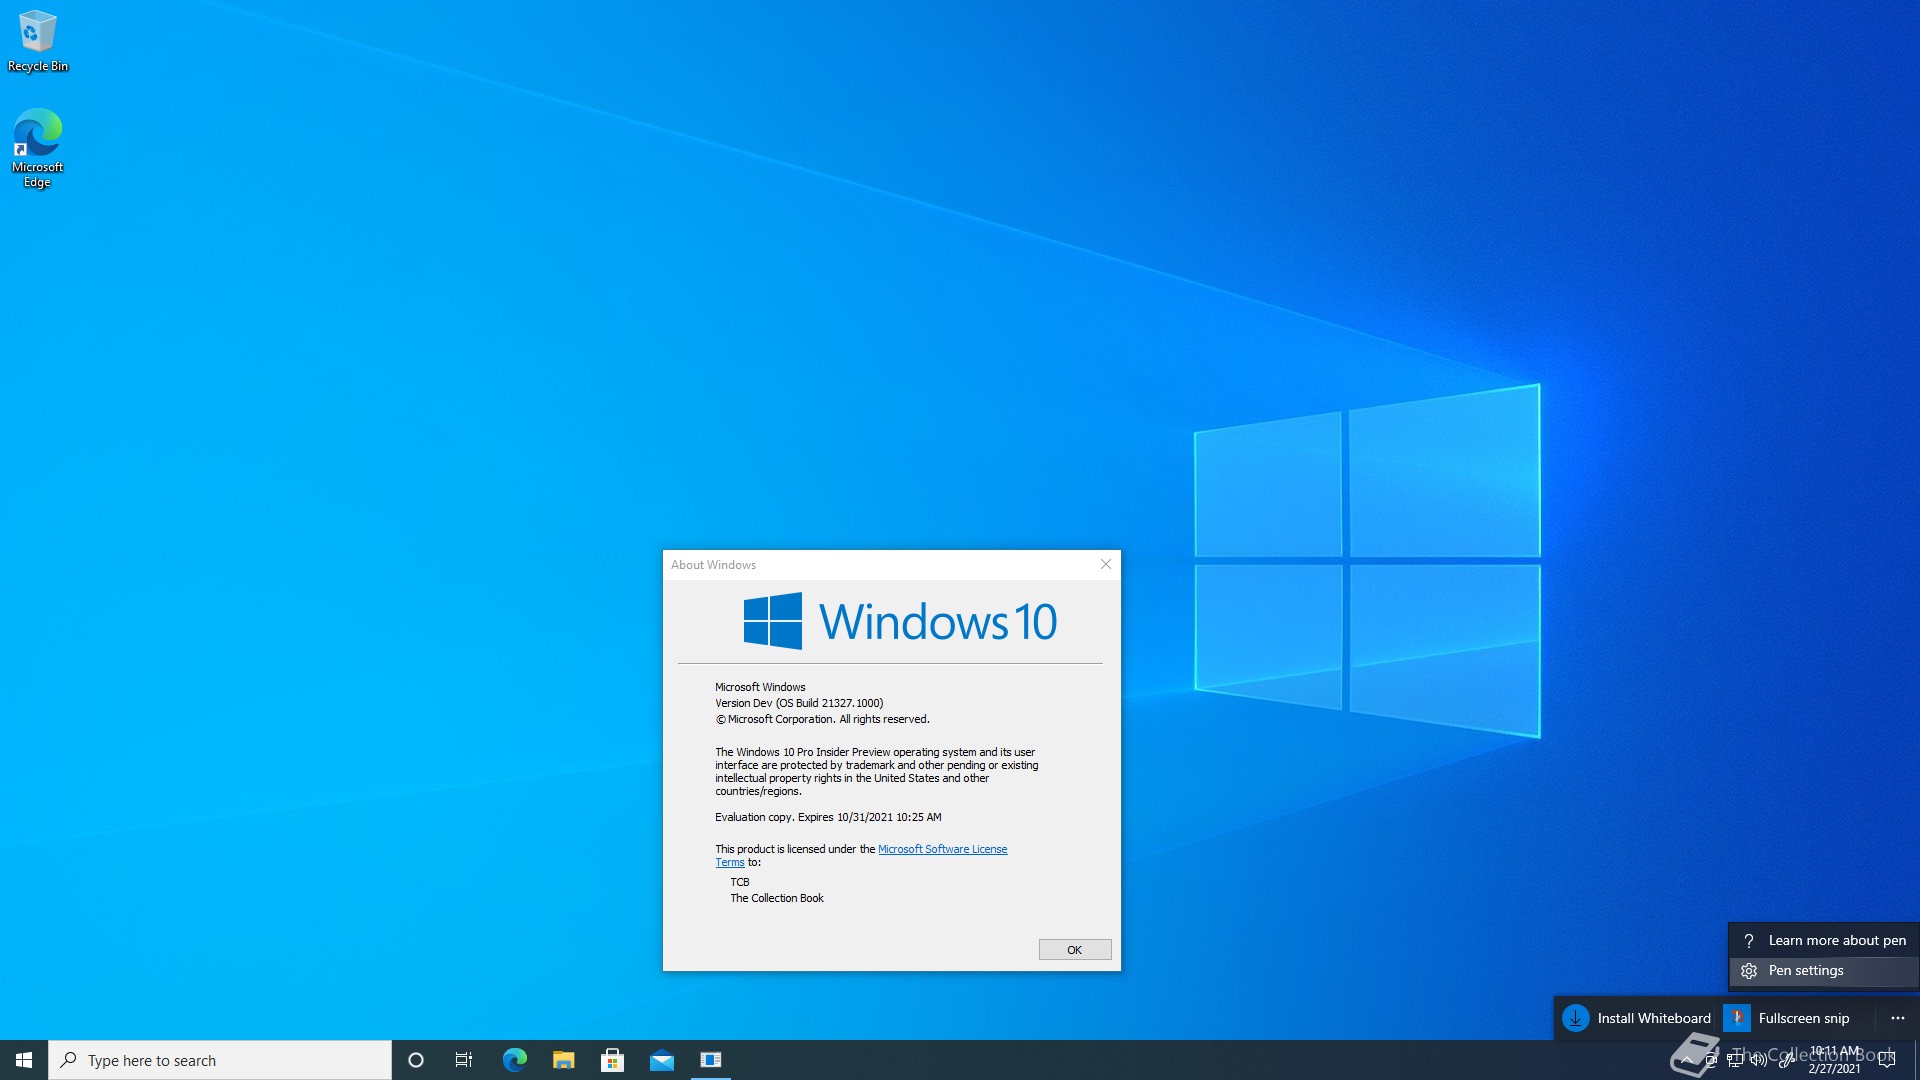Click the question mark icon beside Learn more

[1749, 941]
